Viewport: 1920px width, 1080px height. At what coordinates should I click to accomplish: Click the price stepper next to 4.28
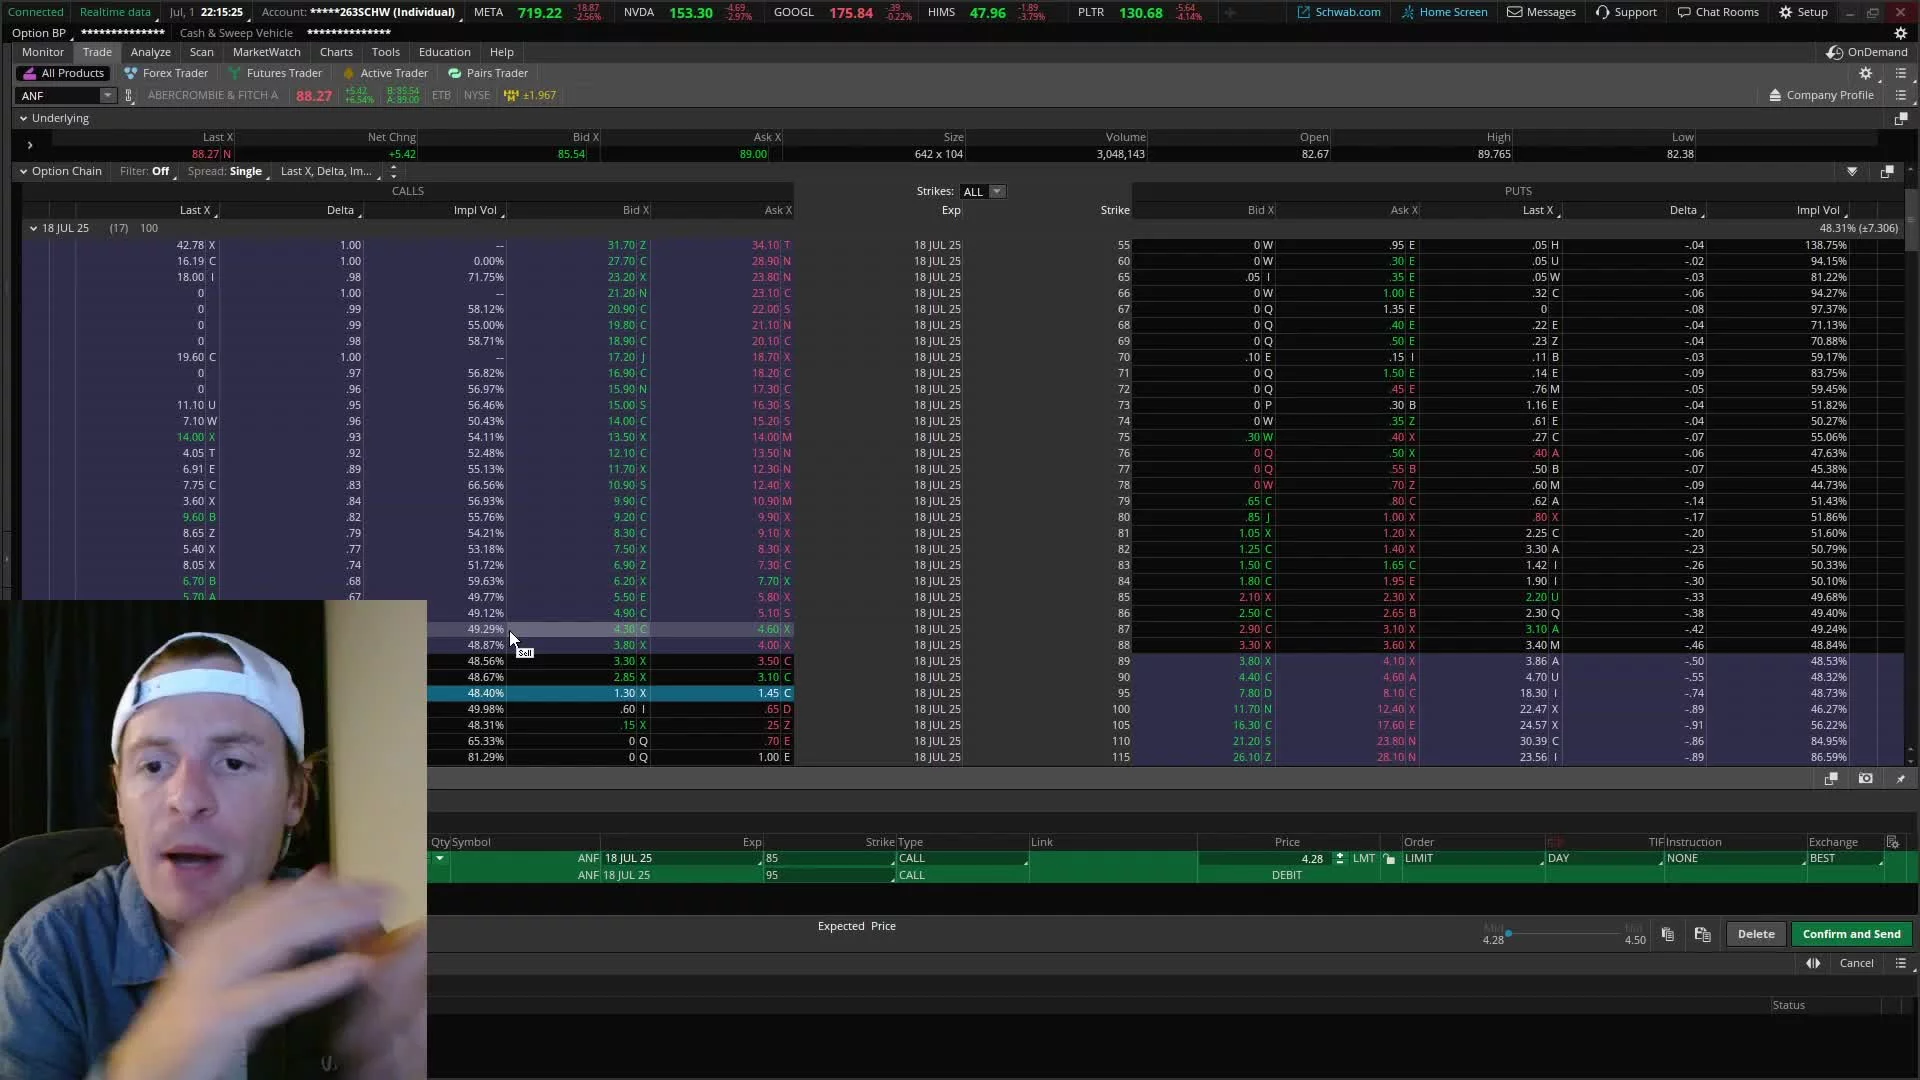coord(1339,858)
